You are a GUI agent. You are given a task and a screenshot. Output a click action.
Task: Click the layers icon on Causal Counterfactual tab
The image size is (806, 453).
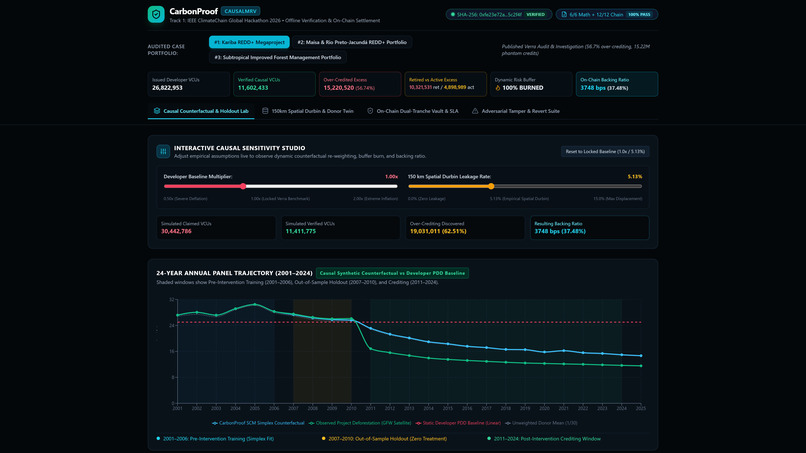[x=157, y=111]
